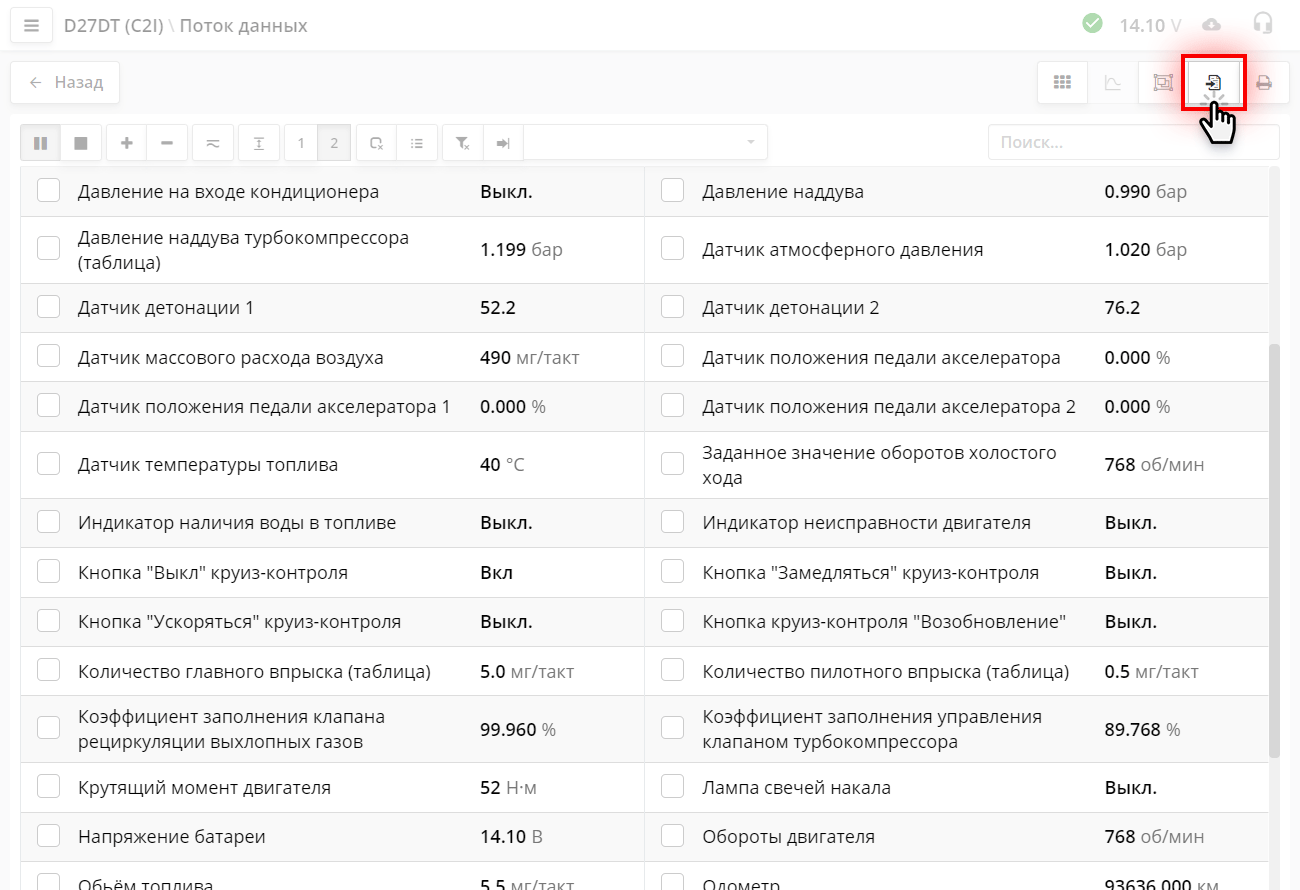Click the plus icon in toolbar
The width and height of the screenshot is (1300, 890).
click(x=126, y=143)
